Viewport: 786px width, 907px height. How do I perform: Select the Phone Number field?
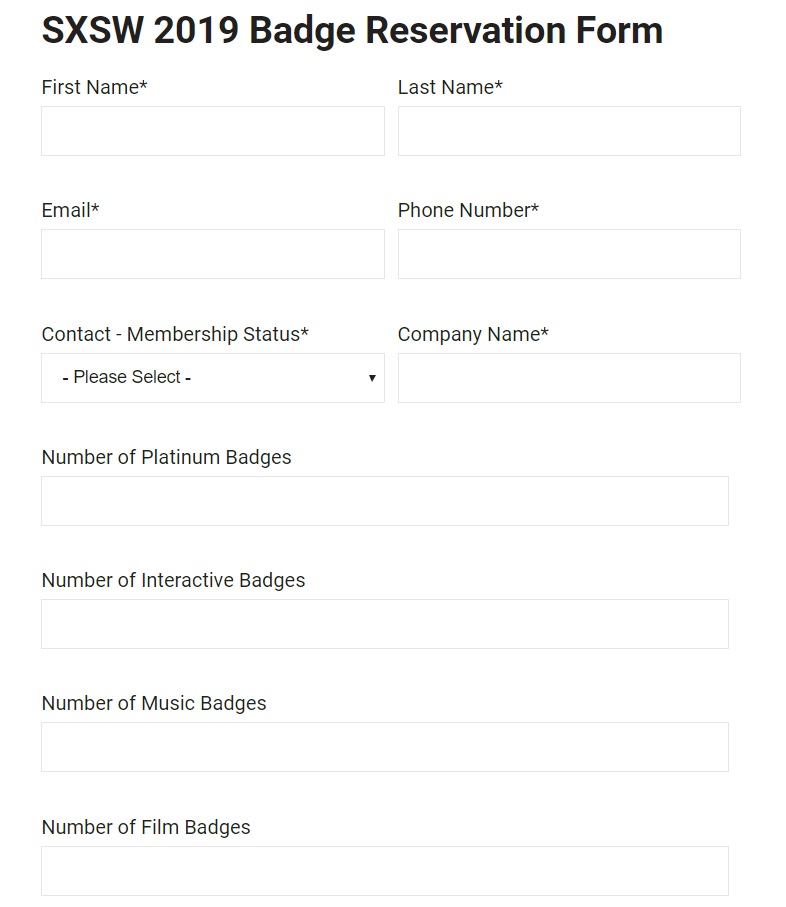tap(569, 254)
